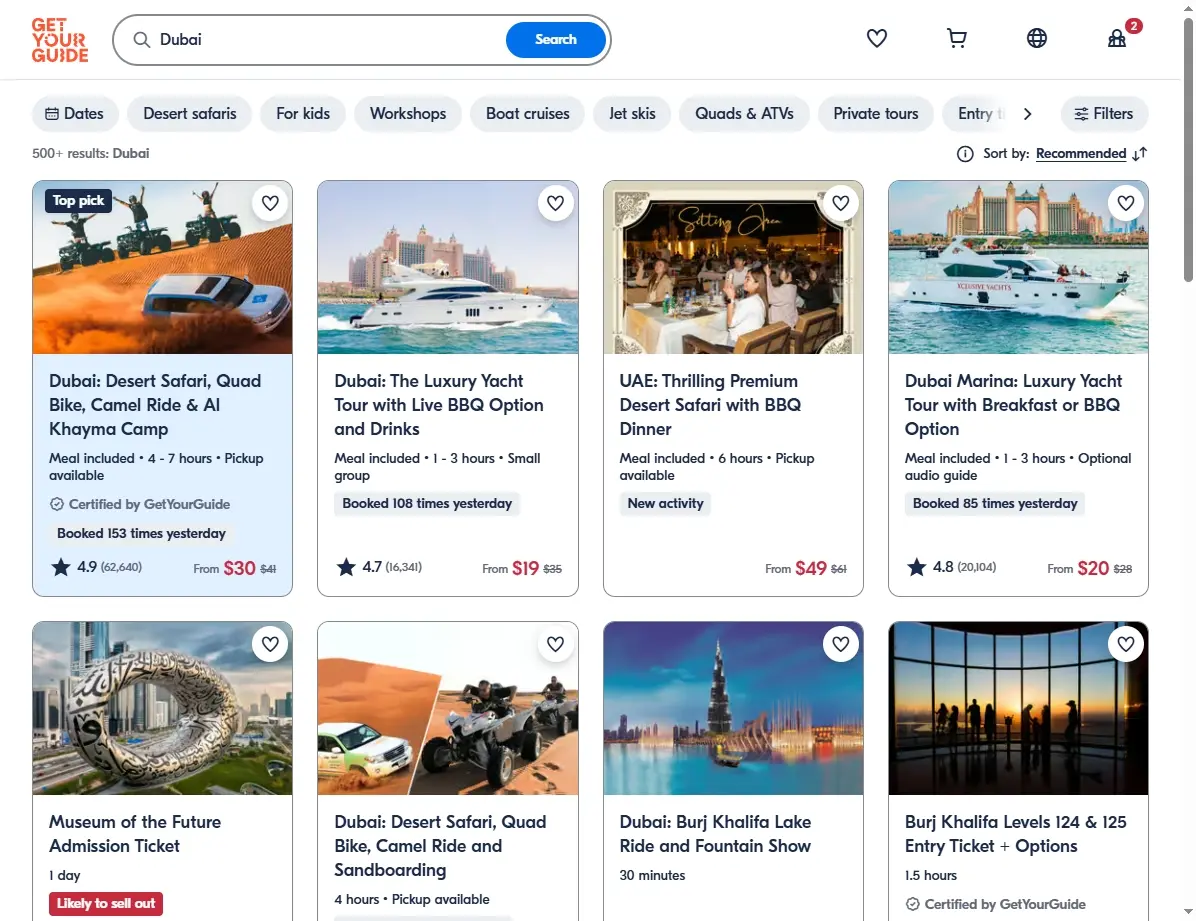Open the Recommended sort dropdown
Viewport: 1196px width, 921px height.
[1081, 154]
